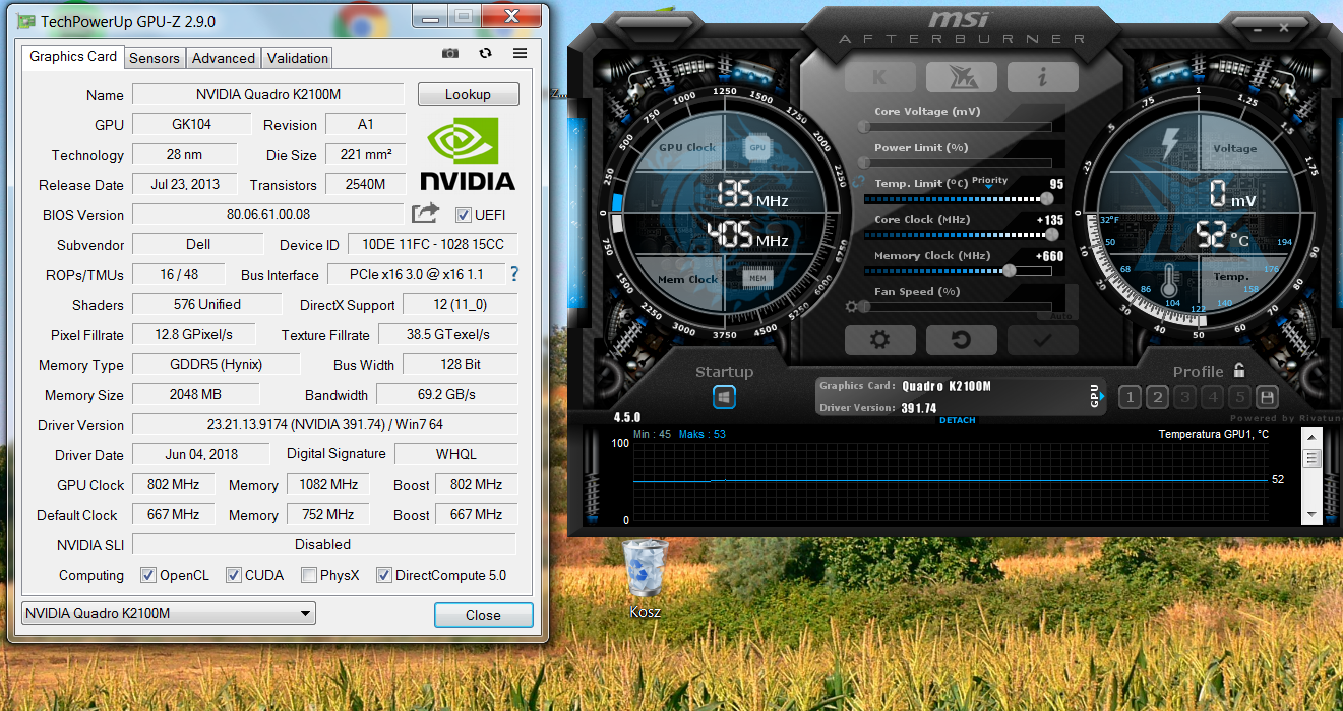Select Afterburner profile slot 3
The width and height of the screenshot is (1343, 711).
point(1185,397)
